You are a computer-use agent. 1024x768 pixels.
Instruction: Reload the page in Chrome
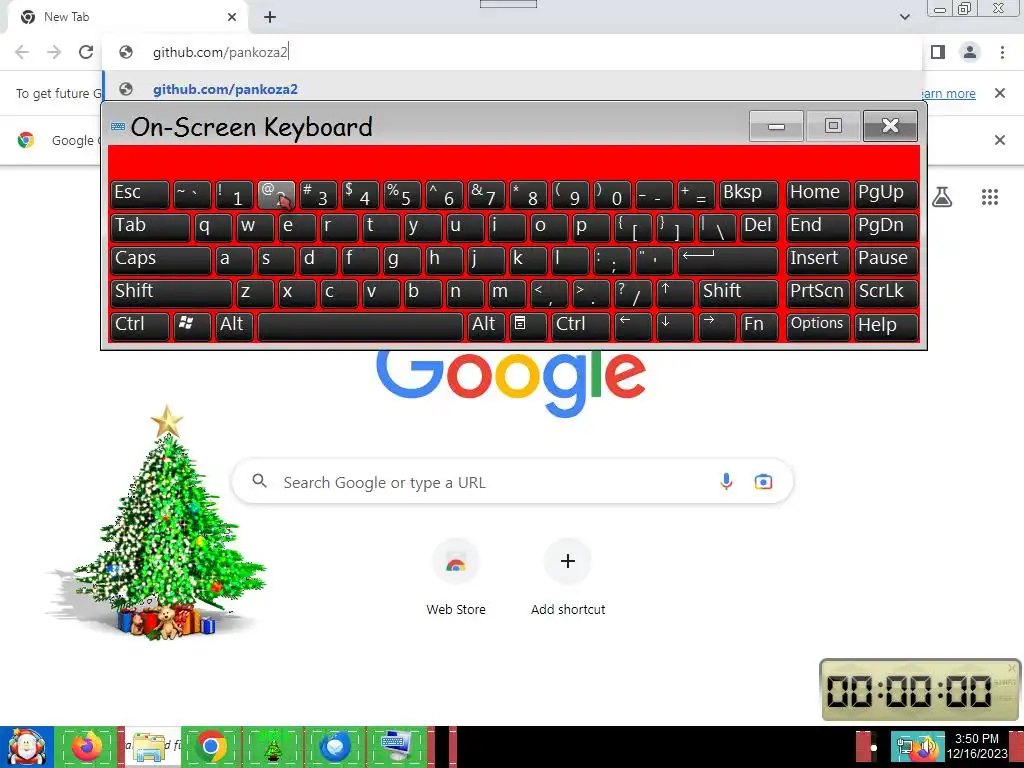(86, 52)
